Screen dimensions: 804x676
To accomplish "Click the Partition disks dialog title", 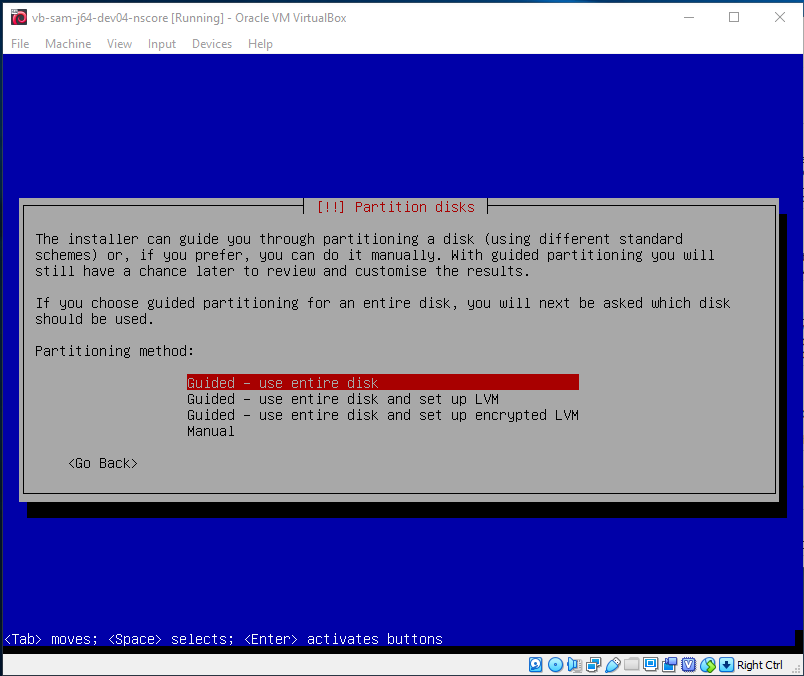I will [395, 207].
